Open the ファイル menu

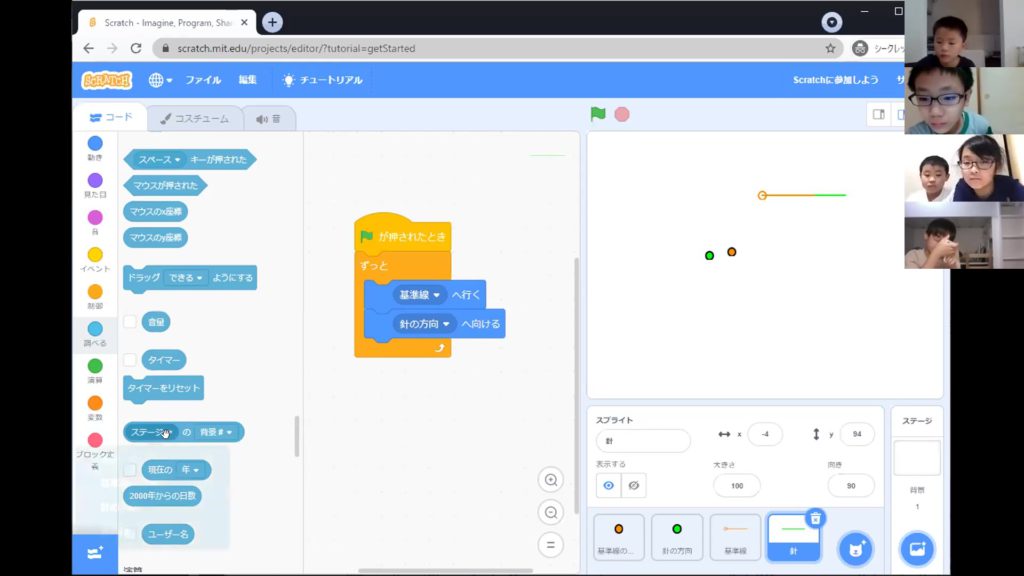(x=203, y=80)
